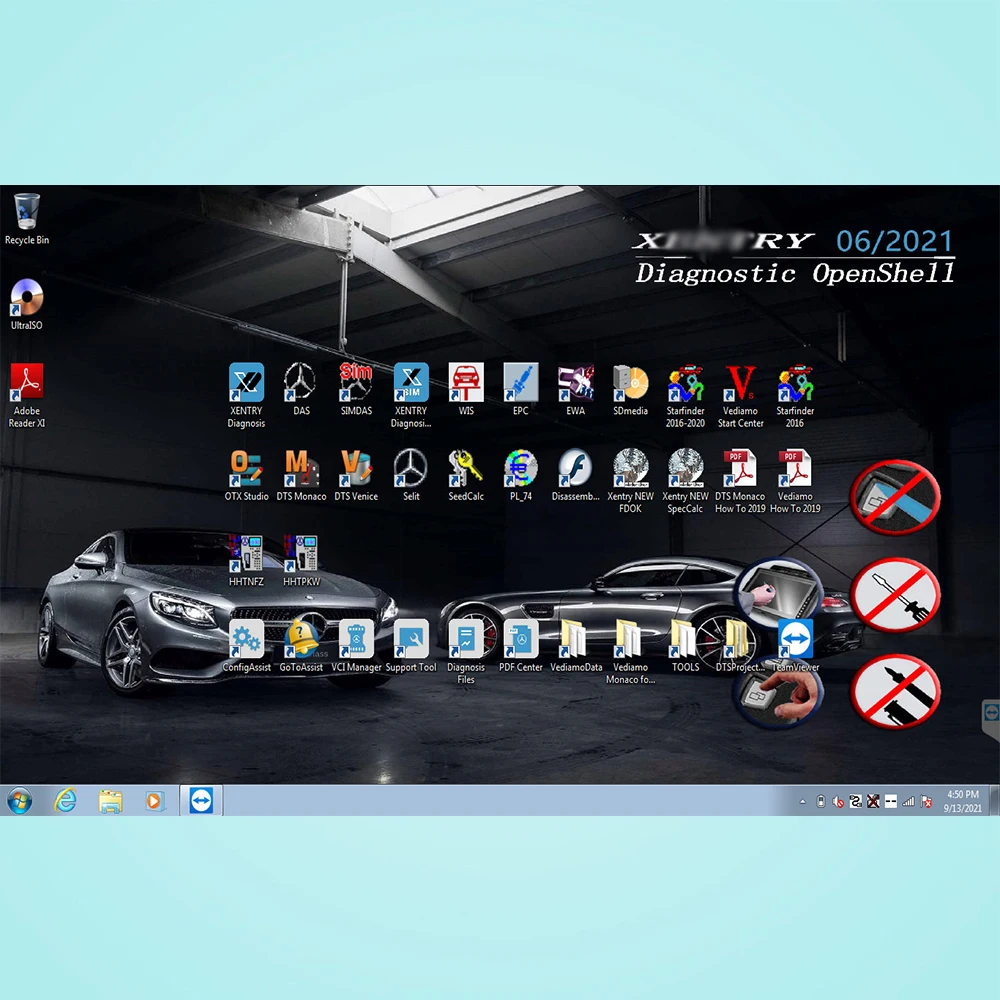Open SDmedia shortcut
The height and width of the screenshot is (1000, 1000).
click(631, 389)
